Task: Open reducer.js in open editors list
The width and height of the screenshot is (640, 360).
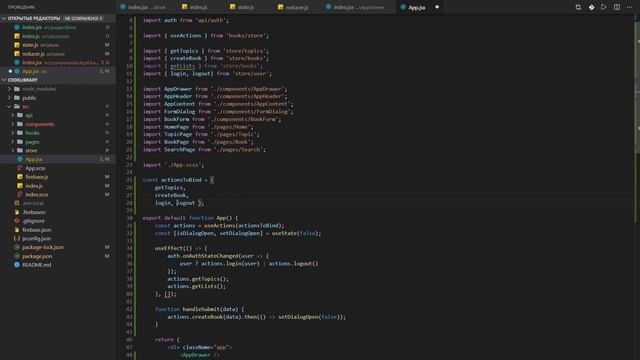Action: point(58,53)
